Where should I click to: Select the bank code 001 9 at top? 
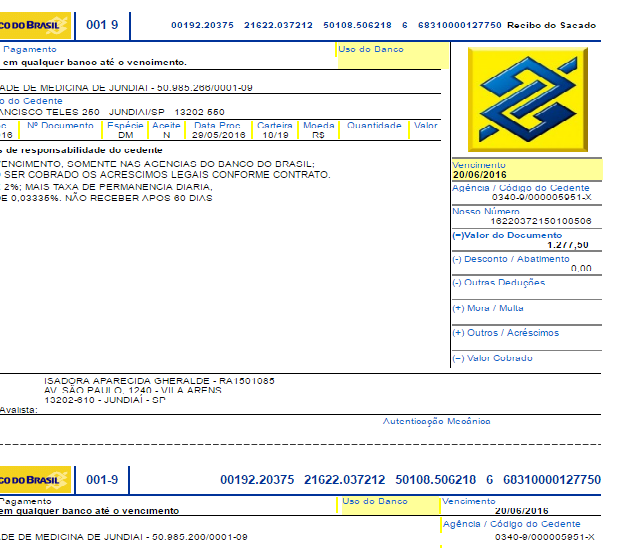click(x=102, y=24)
